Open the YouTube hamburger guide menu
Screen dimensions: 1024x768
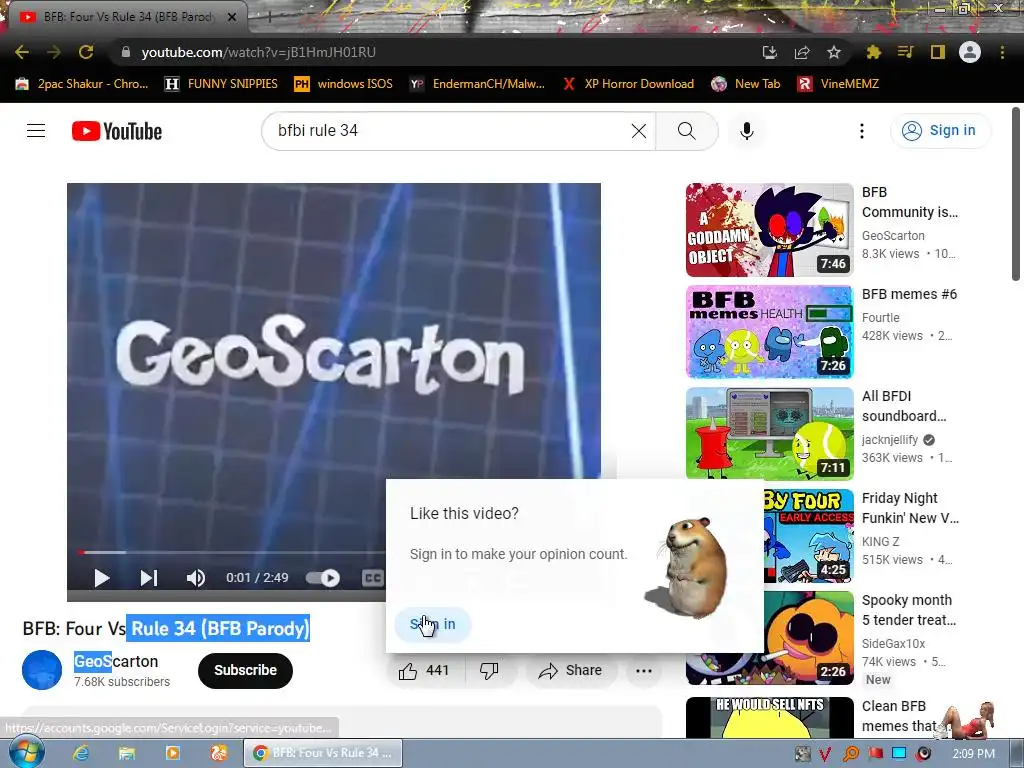[36, 131]
